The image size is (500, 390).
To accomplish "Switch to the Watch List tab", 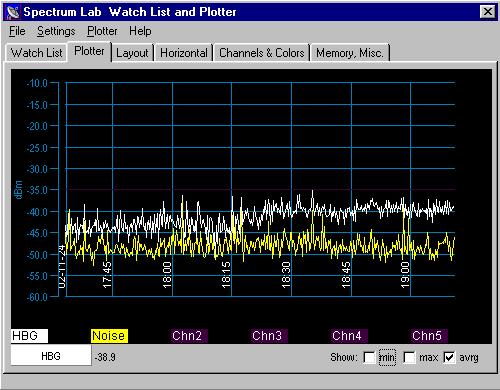I will 36,53.
